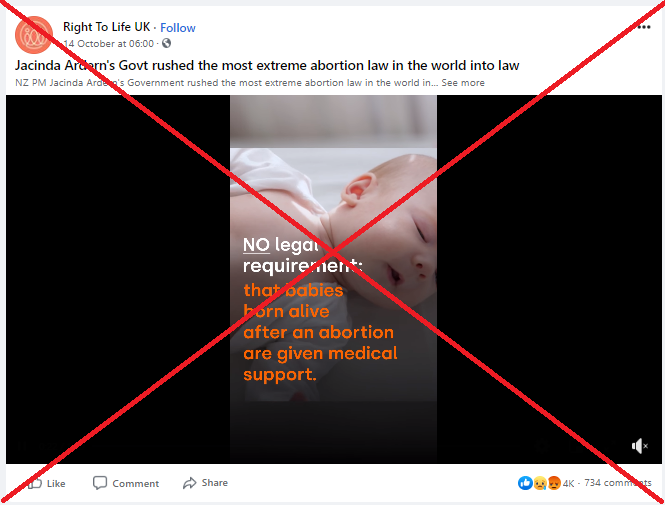Expand post text with See more
The image size is (665, 505).
pos(463,83)
